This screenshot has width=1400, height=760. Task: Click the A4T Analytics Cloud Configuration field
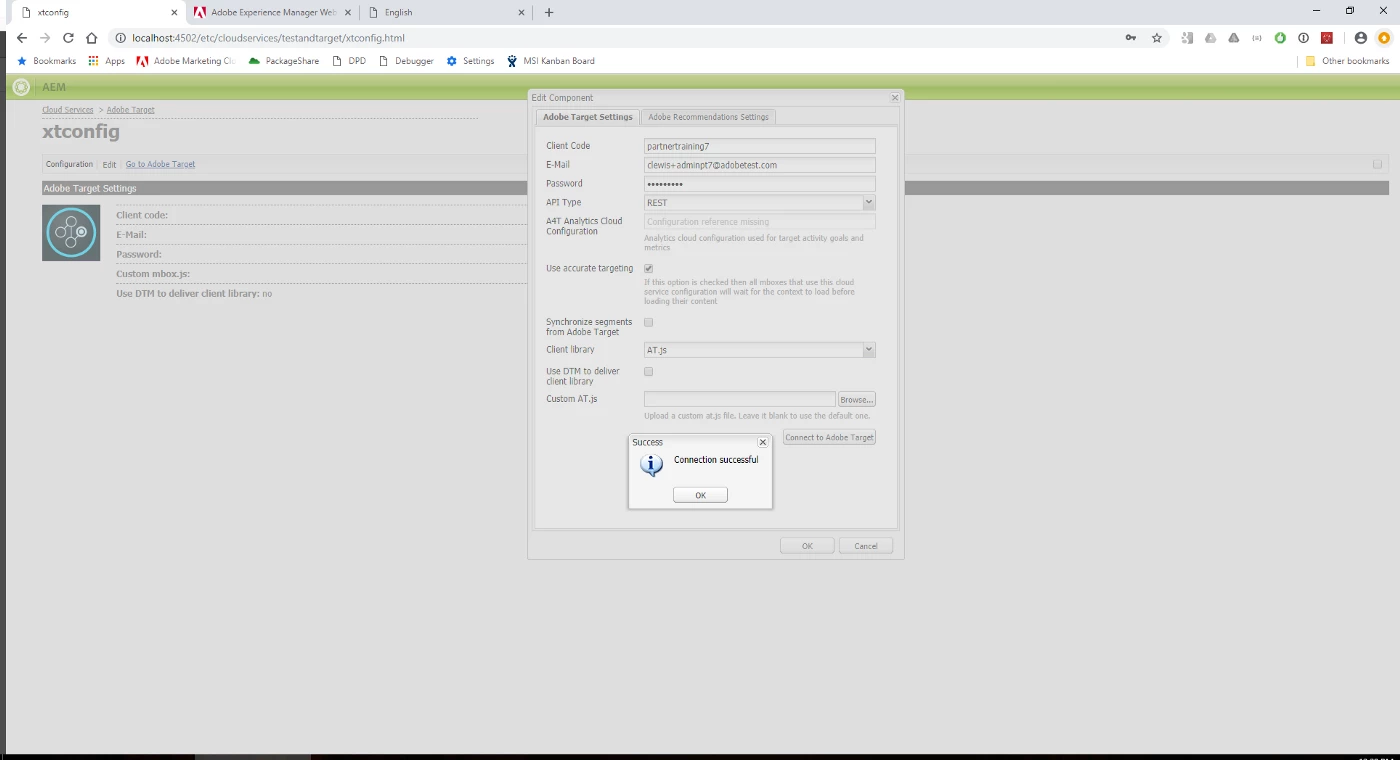(759, 222)
